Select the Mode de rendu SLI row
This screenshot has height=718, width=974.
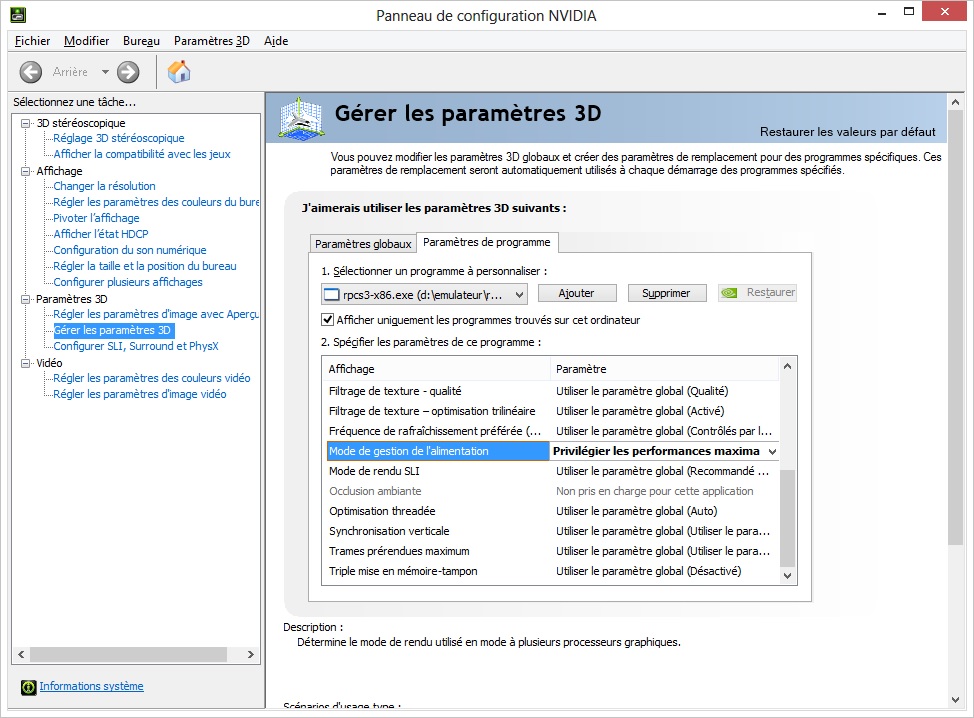[x=552, y=471]
